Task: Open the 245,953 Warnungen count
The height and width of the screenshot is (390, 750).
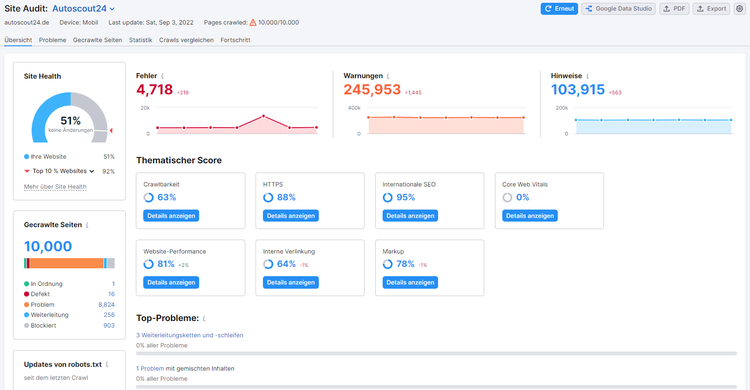Action: tap(372, 89)
